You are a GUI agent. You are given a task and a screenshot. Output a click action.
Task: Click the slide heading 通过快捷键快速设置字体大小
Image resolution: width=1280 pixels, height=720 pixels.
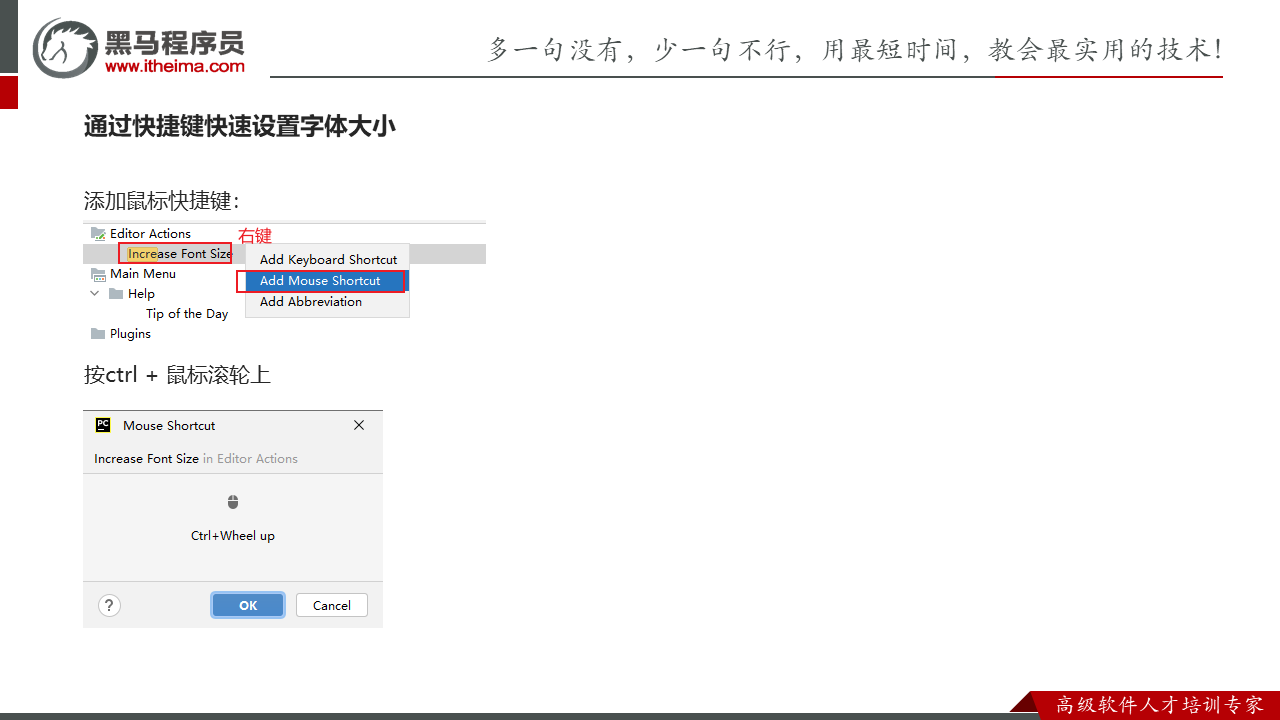[x=240, y=127]
